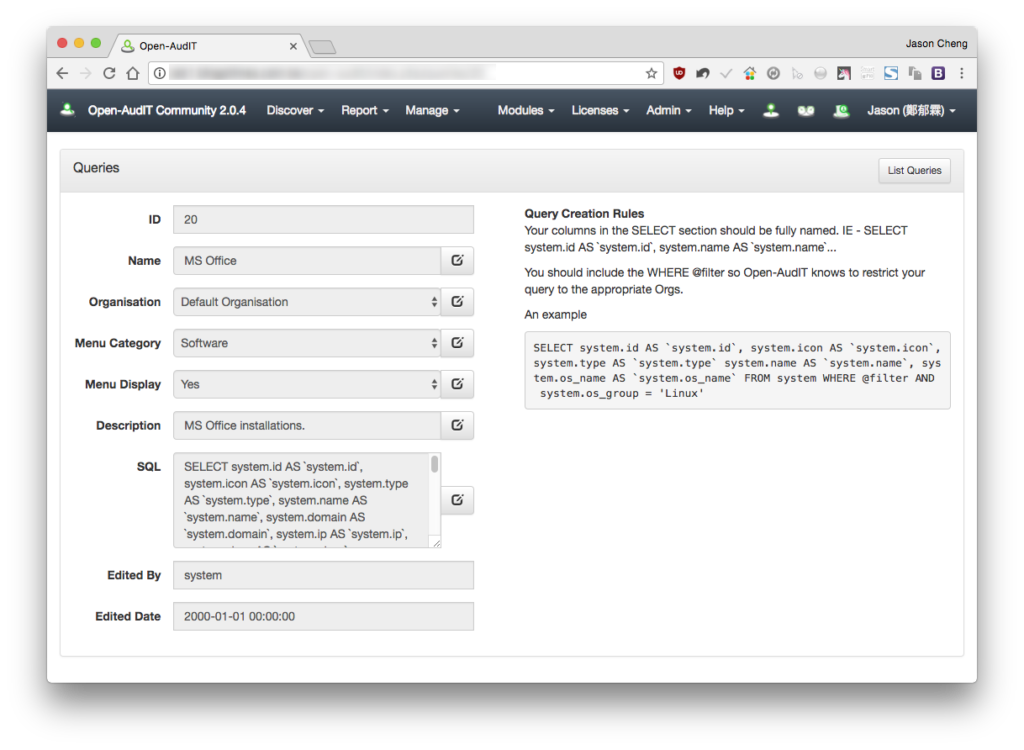Reload the page with browser refresh icon
The width and height of the screenshot is (1024, 750).
tap(109, 73)
